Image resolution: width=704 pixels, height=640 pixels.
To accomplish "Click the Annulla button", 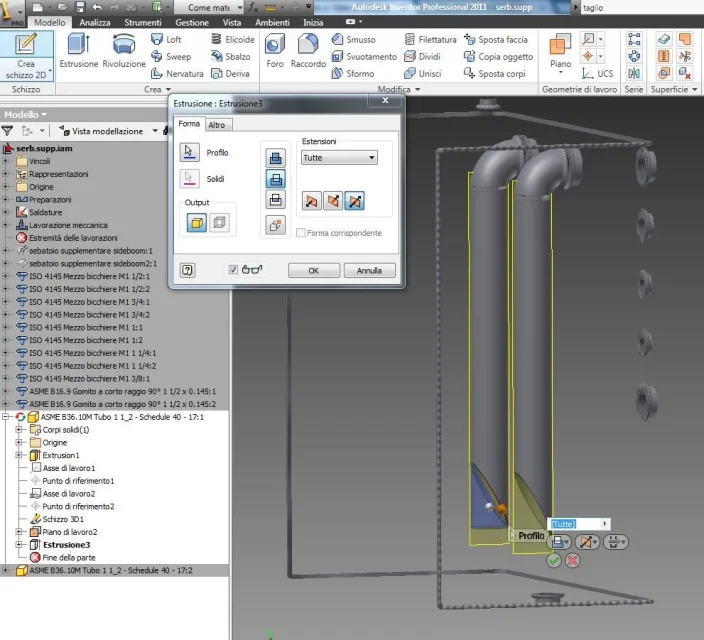I will point(369,270).
